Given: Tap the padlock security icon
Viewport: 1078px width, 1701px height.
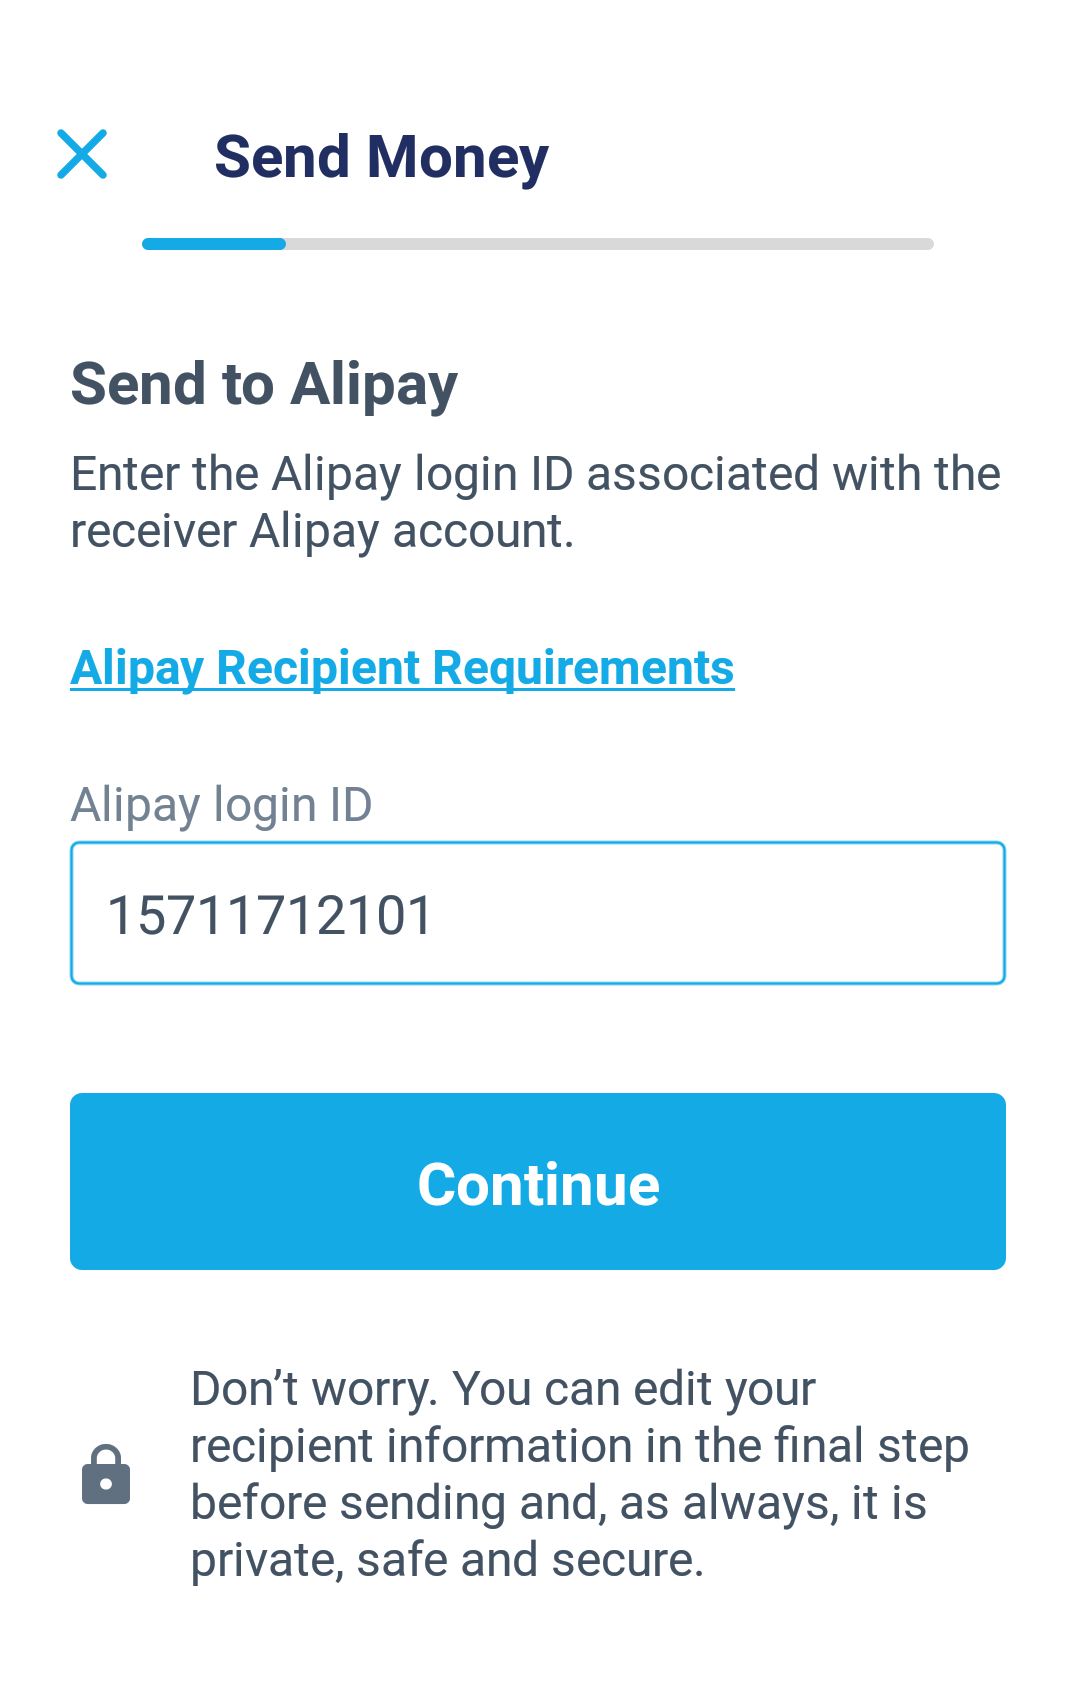Looking at the screenshot, I should pyautogui.click(x=106, y=1474).
